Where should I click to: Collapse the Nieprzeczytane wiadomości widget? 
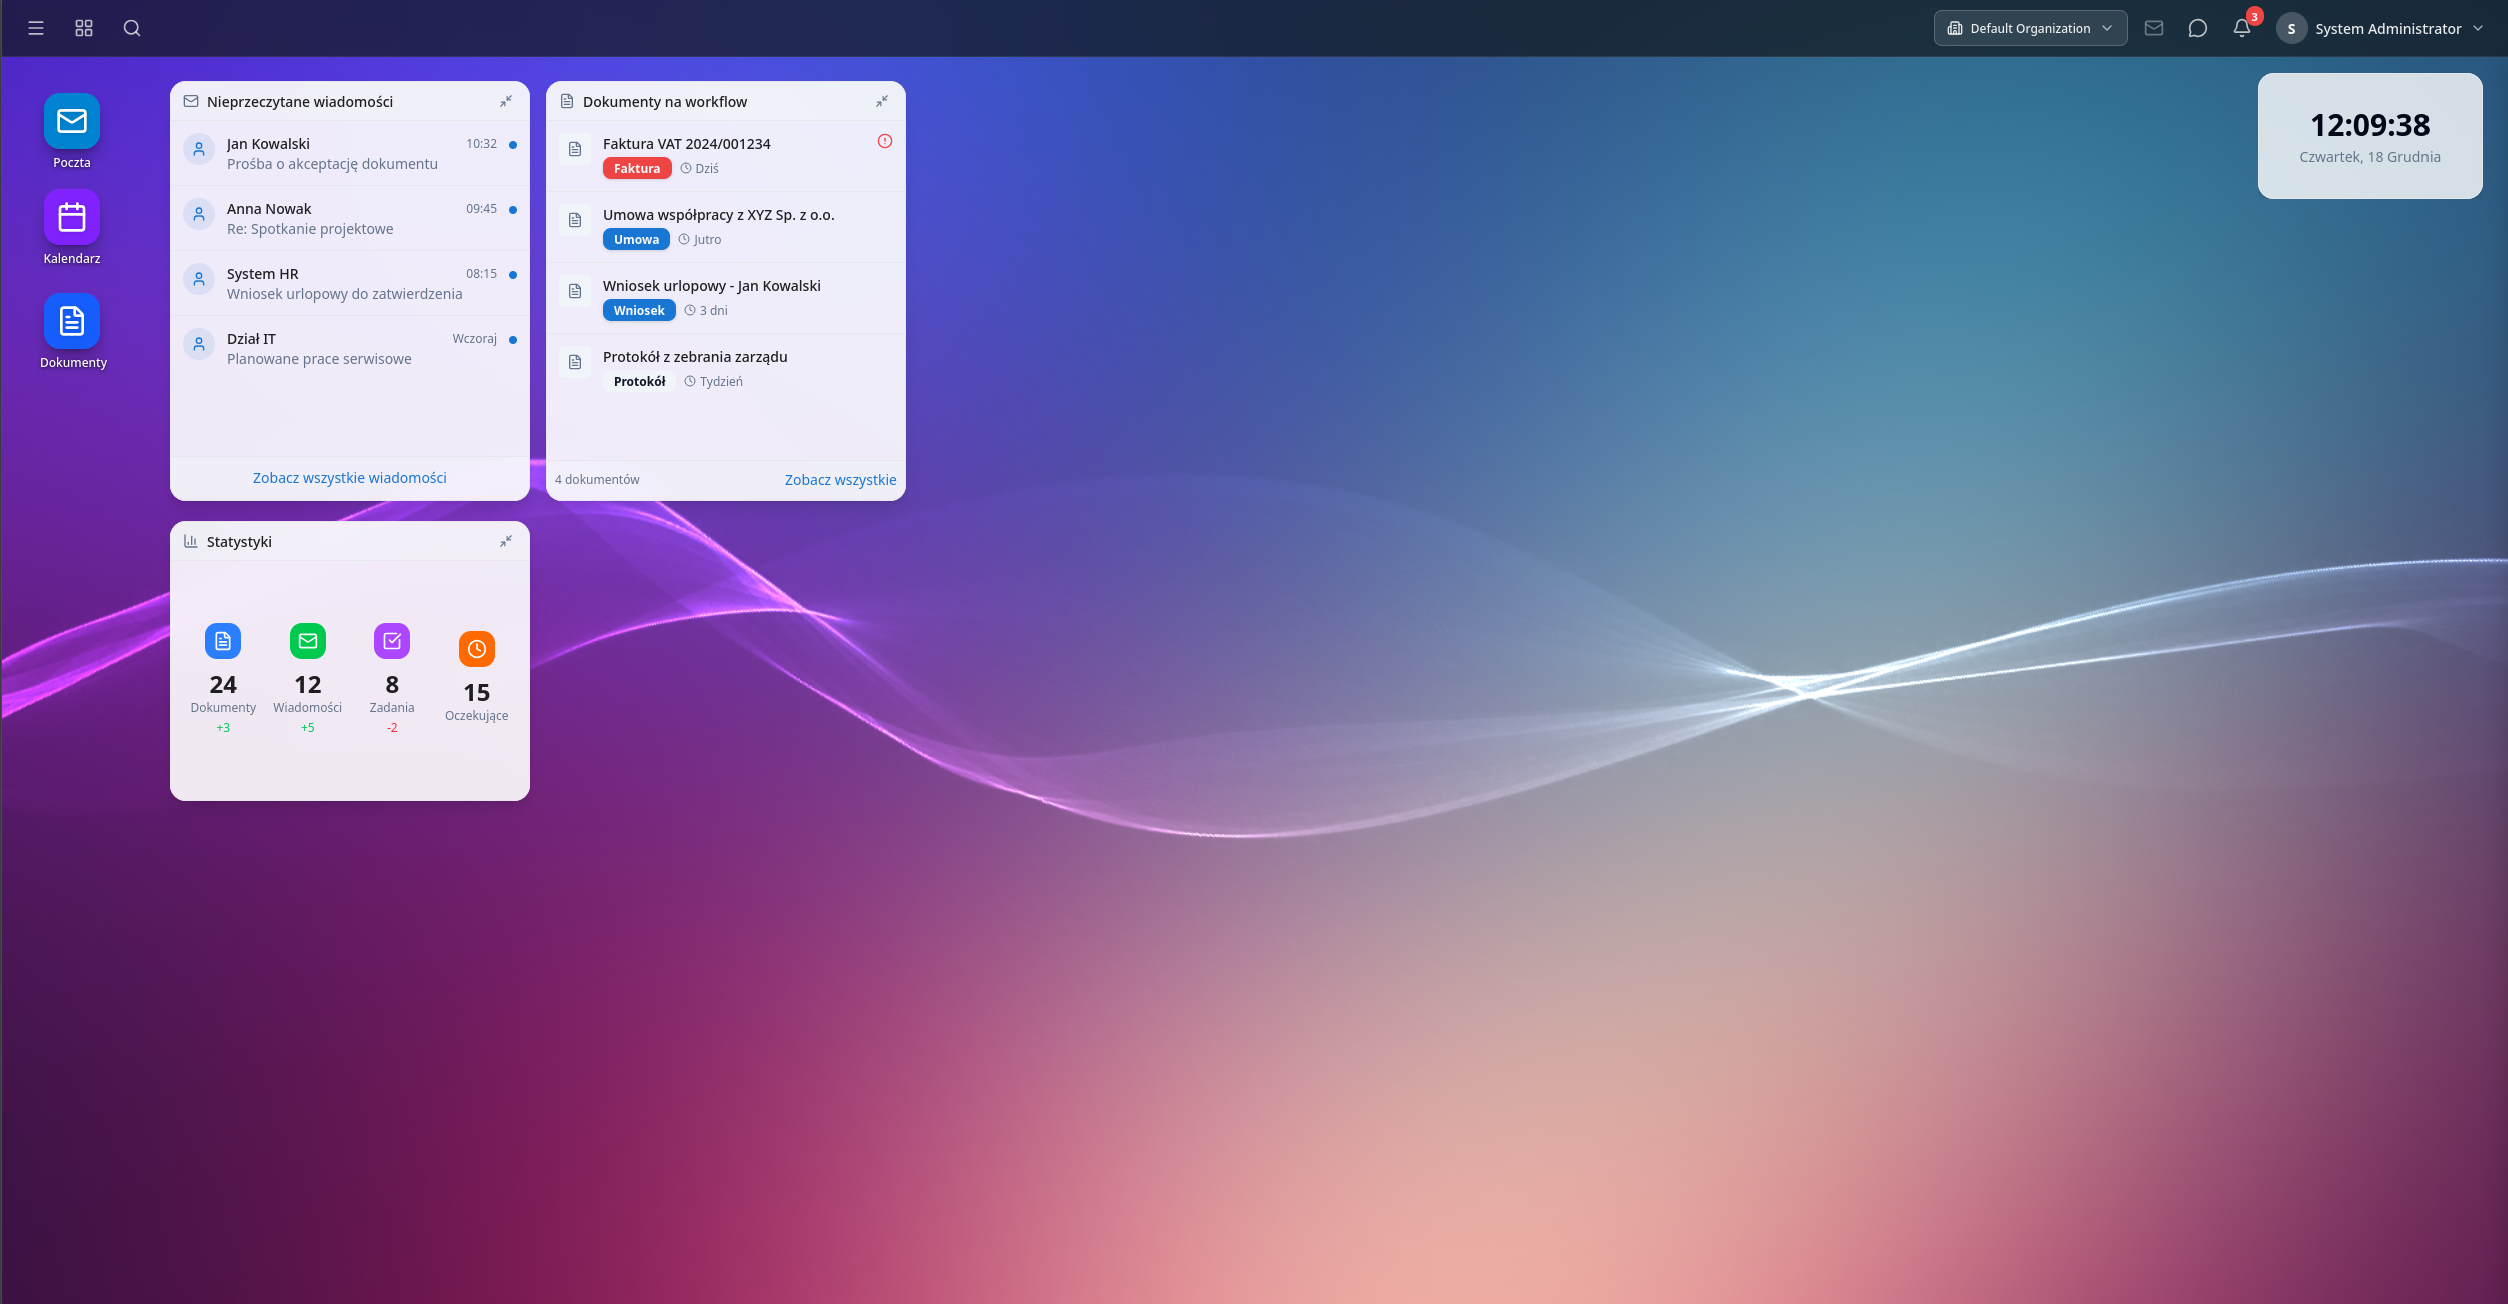pyautogui.click(x=506, y=101)
